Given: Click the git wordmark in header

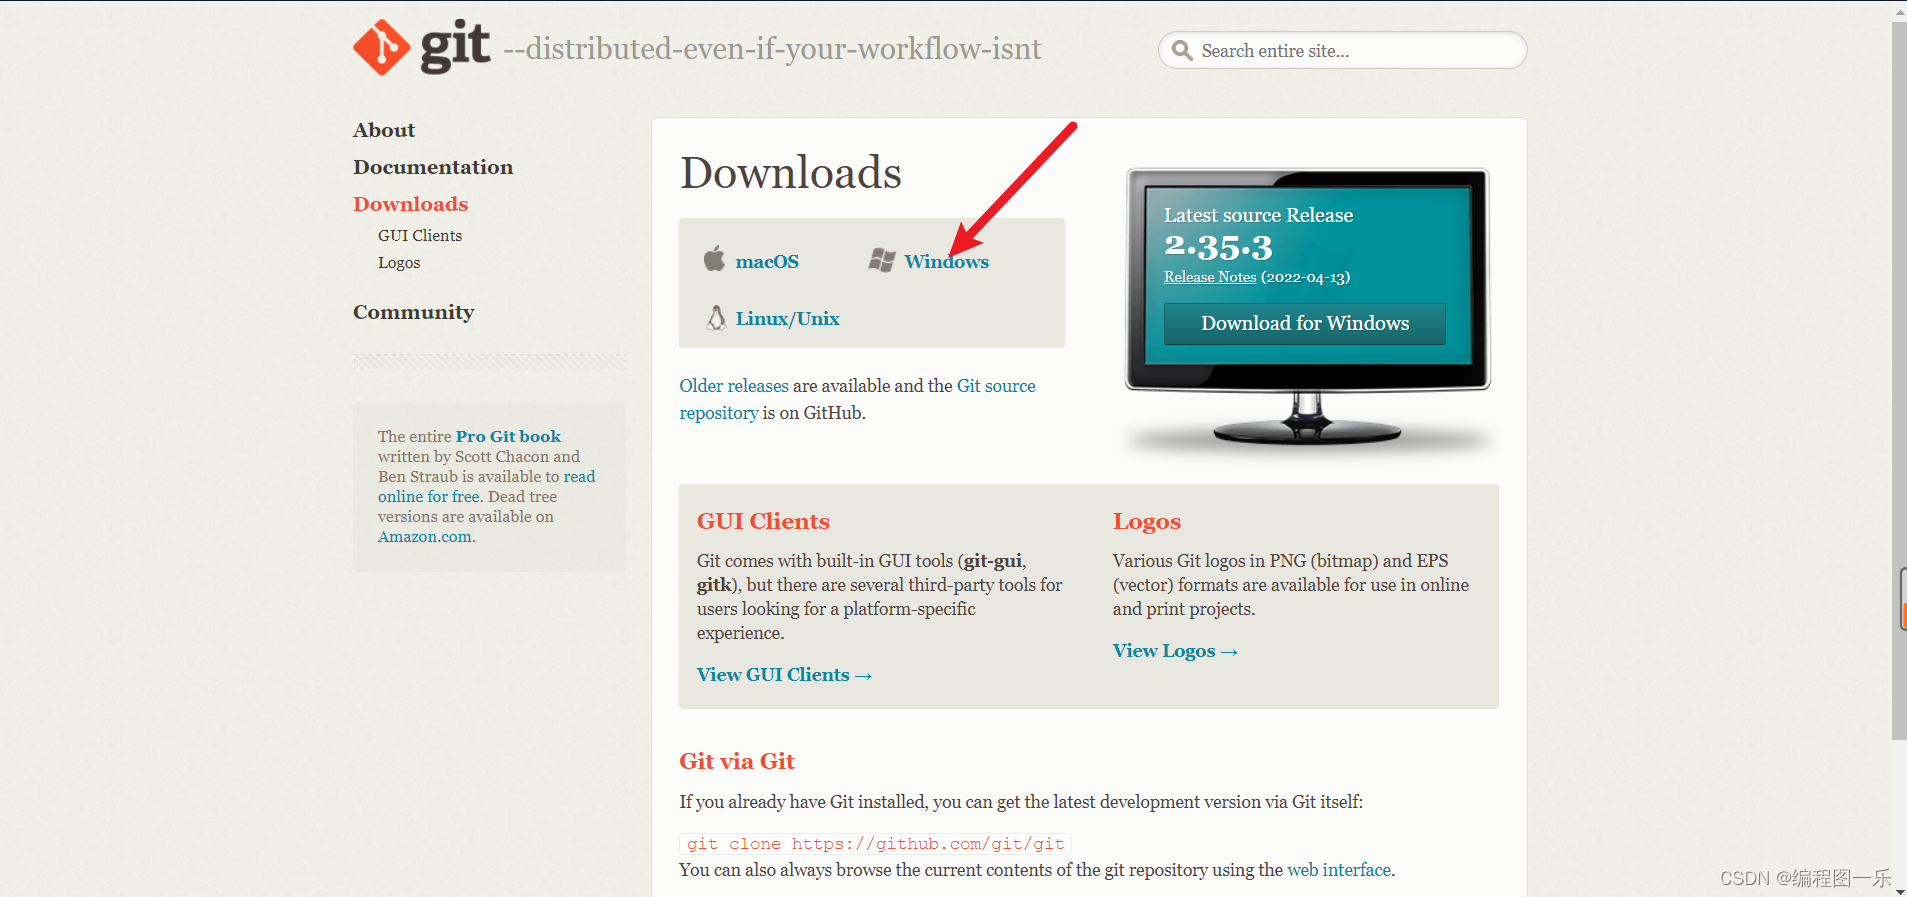Looking at the screenshot, I should 455,47.
